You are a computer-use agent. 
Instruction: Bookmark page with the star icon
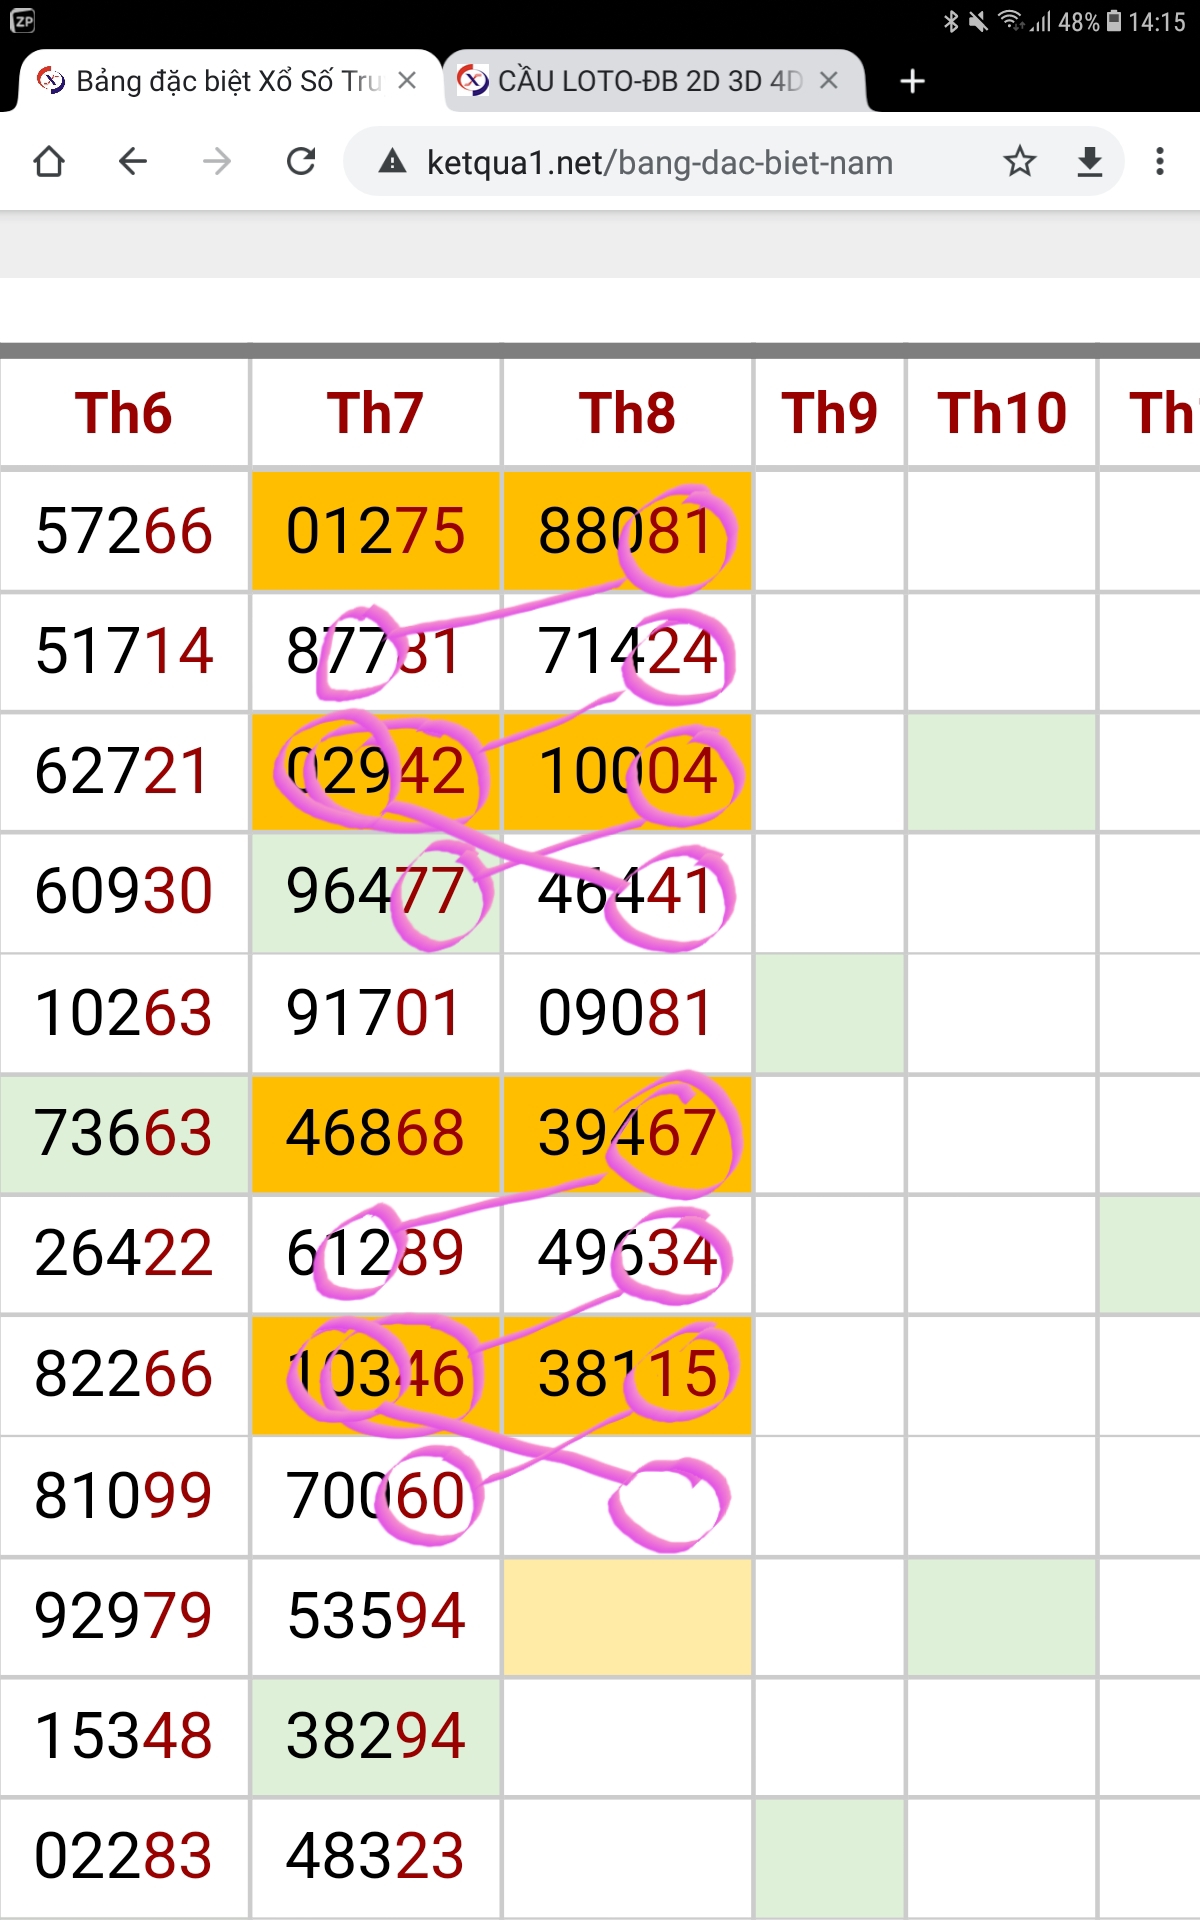click(1020, 161)
